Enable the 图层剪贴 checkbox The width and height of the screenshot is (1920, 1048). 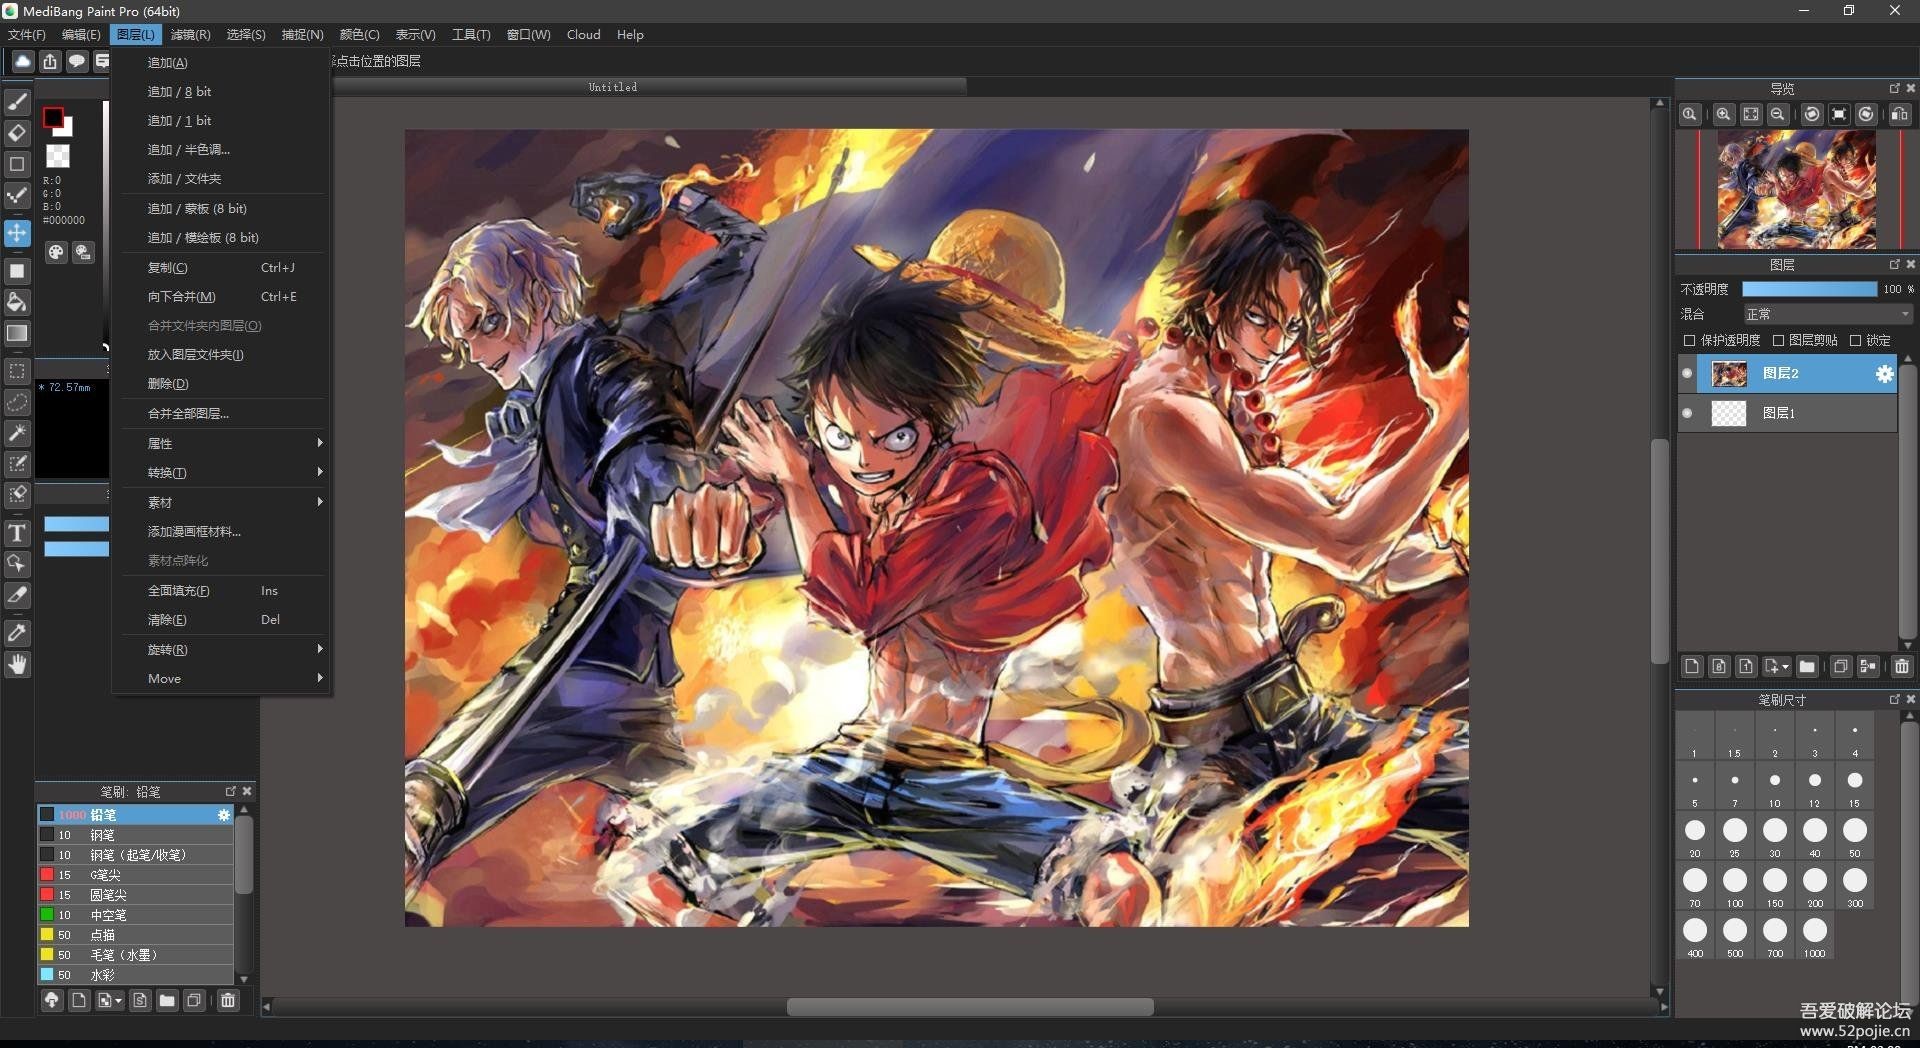[x=1778, y=341]
